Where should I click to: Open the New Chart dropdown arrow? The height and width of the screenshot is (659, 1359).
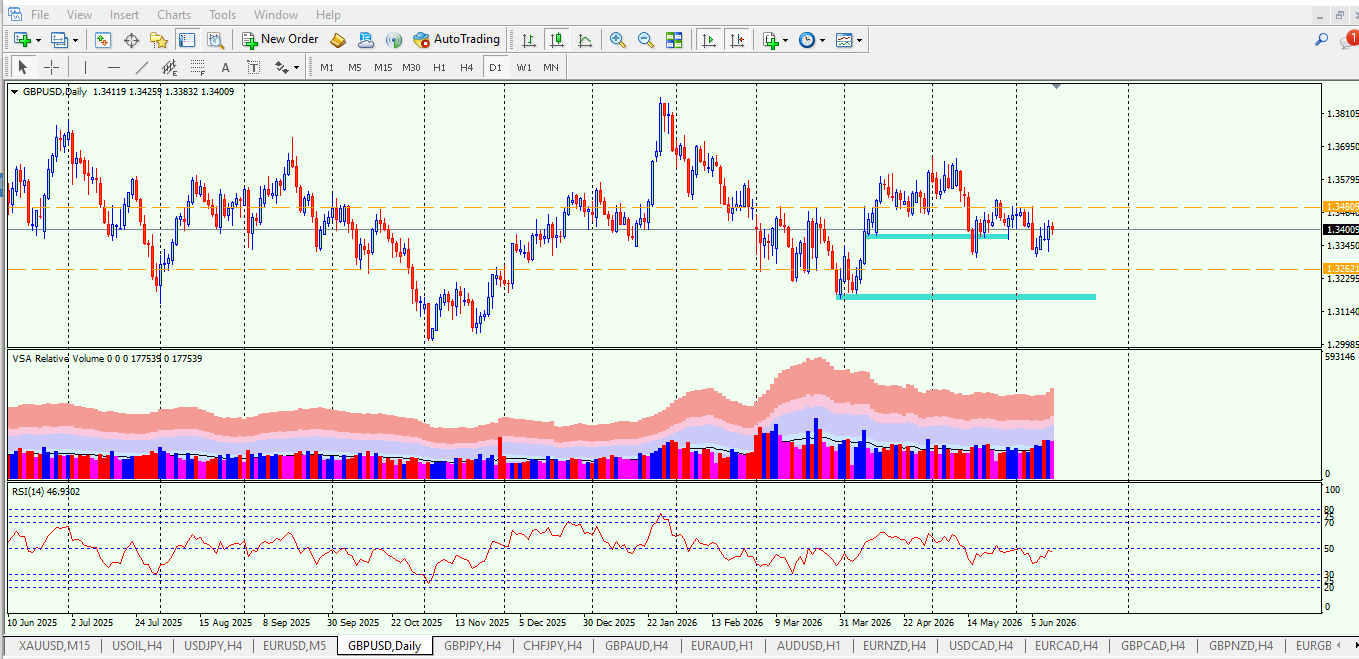coord(38,40)
